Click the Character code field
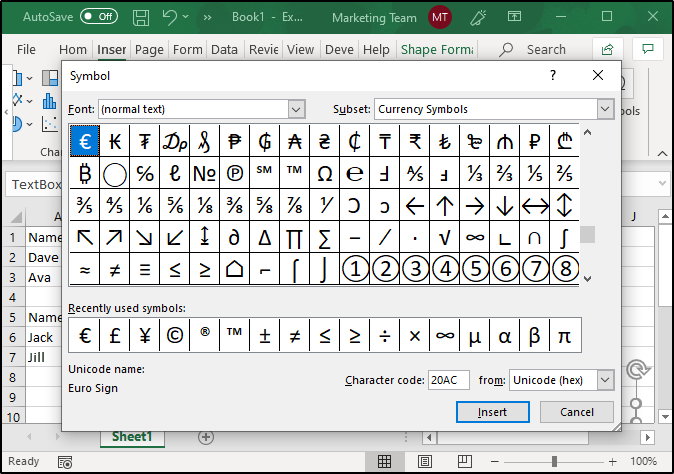674x474 pixels. 448,380
